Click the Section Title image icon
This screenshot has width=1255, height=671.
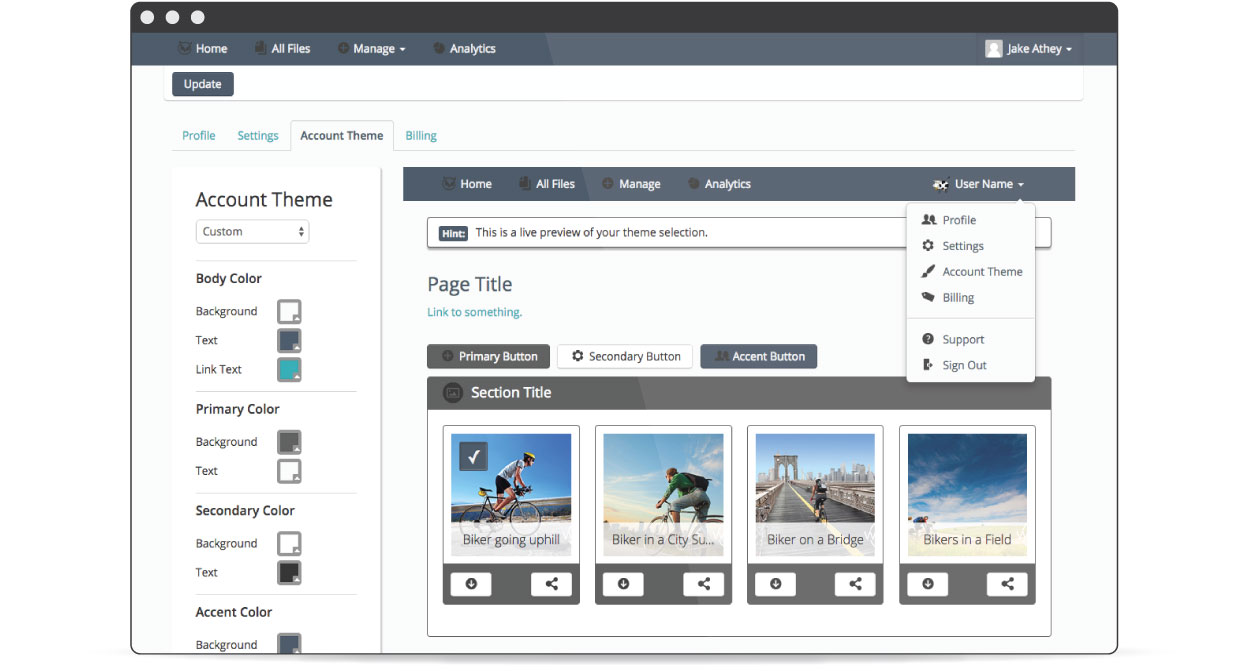pyautogui.click(x=453, y=393)
